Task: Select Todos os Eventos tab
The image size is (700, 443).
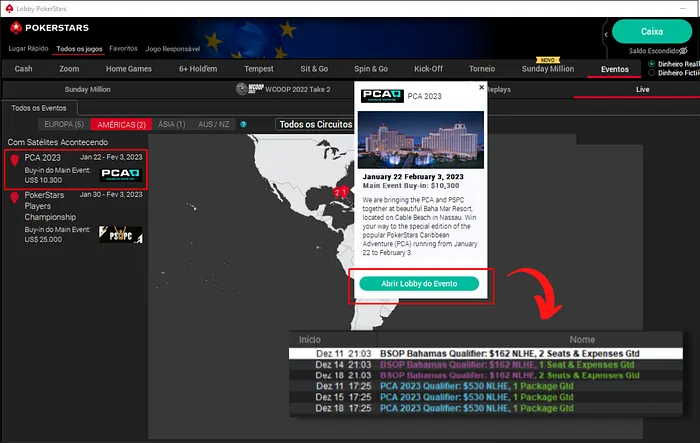Action: (39, 108)
